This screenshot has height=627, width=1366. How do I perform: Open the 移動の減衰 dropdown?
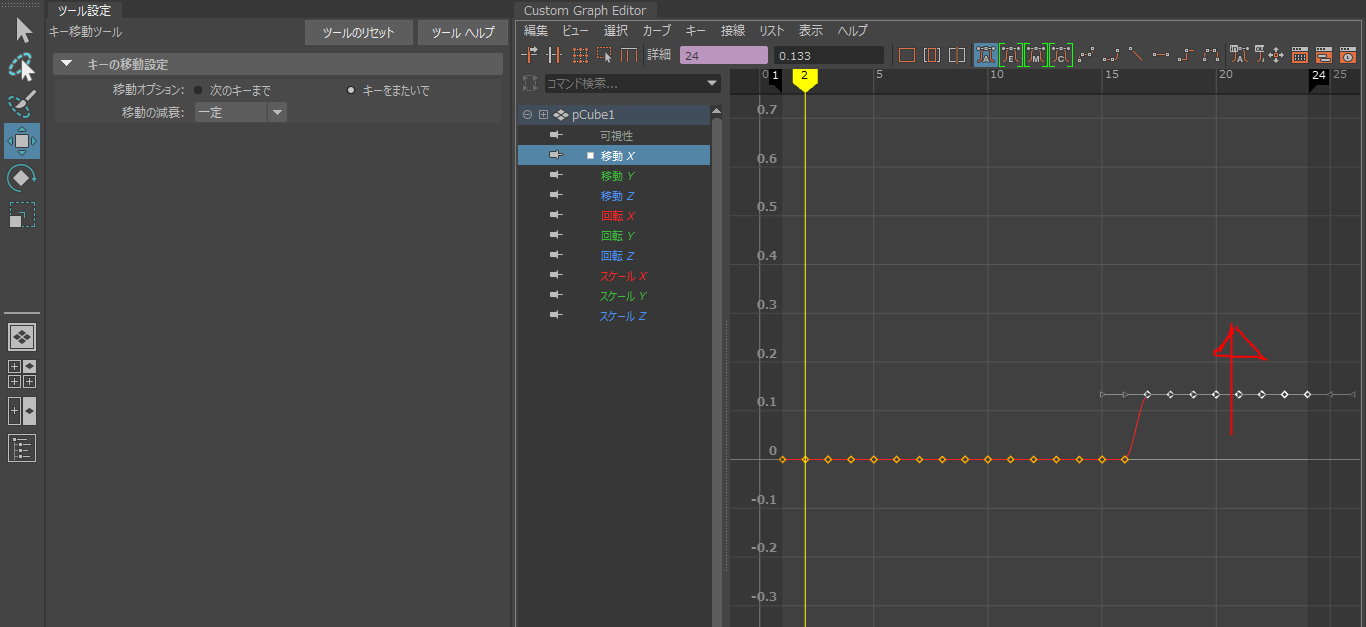[x=277, y=112]
